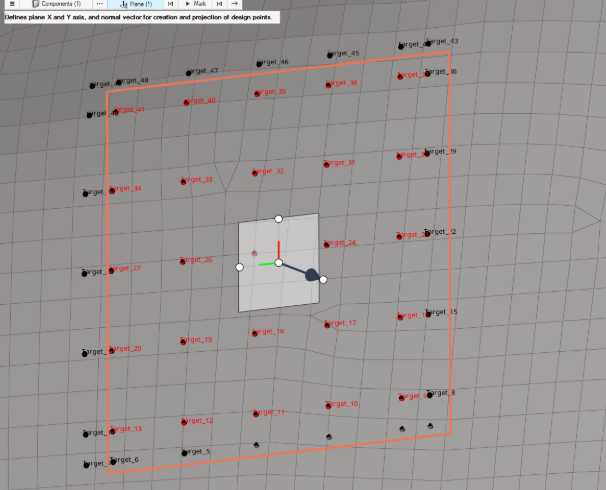Select the Target_10 design point
The height and width of the screenshot is (490, 606).
(328, 406)
